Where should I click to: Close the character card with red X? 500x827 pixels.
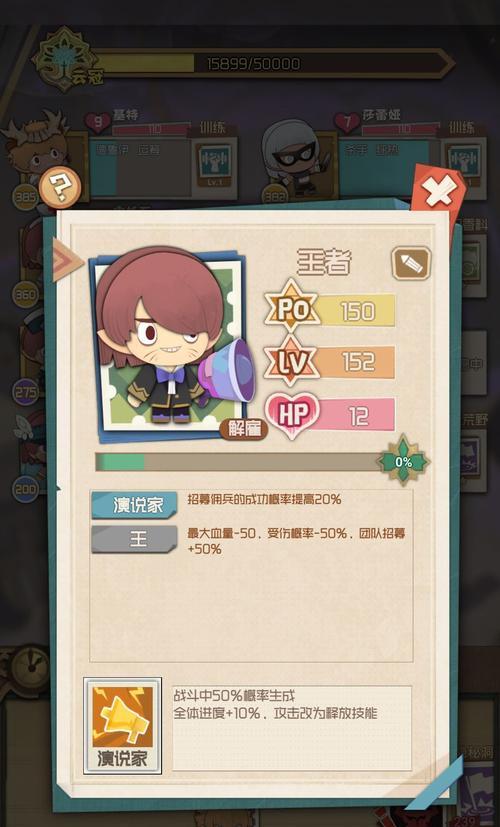coord(439,191)
